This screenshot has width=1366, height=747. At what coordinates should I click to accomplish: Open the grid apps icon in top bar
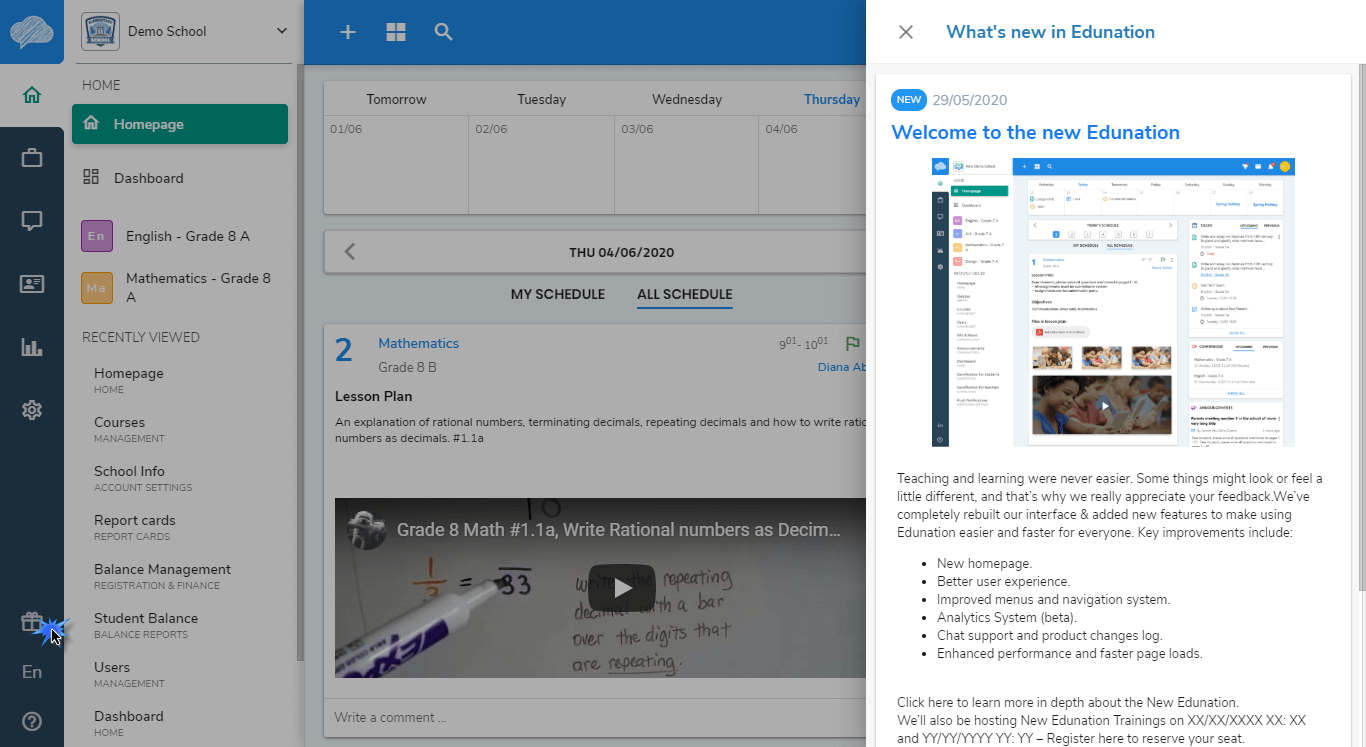[396, 32]
